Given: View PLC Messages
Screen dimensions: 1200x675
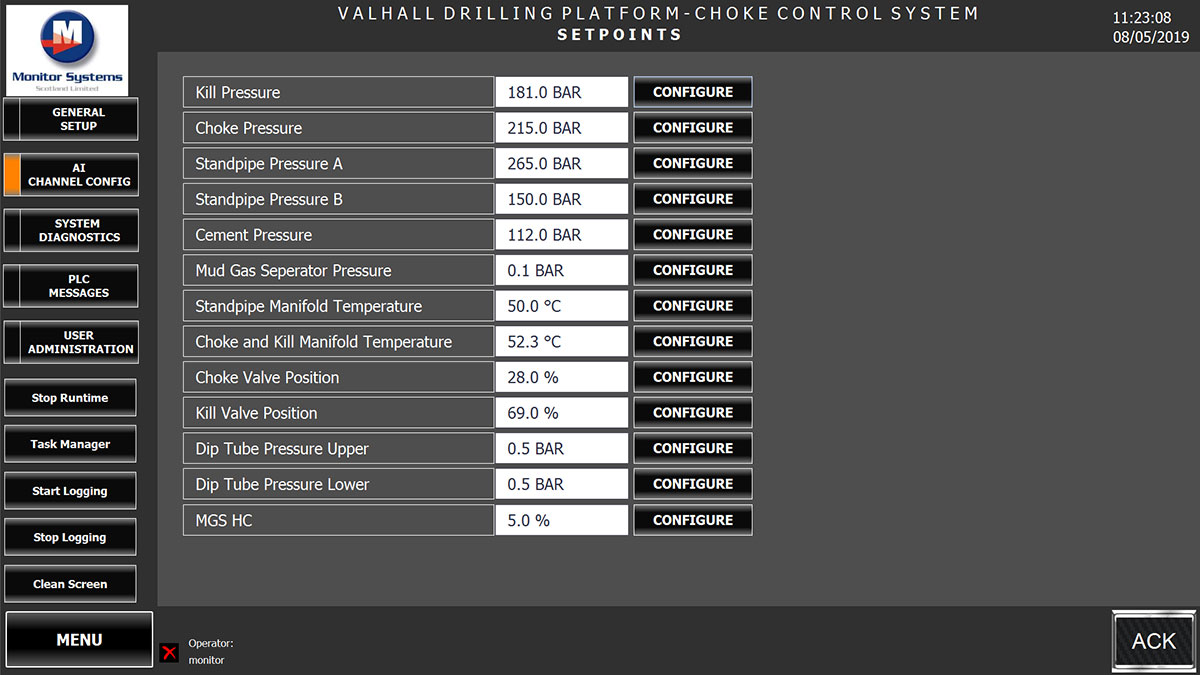Looking at the screenshot, I should point(70,286).
